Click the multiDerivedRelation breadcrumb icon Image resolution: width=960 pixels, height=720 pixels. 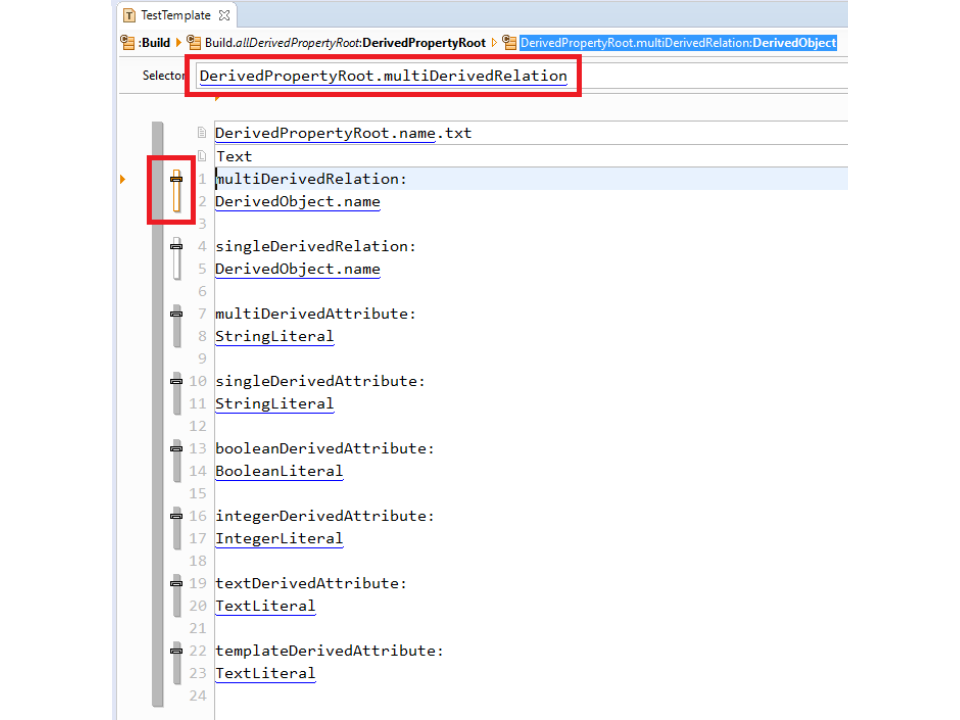pos(511,43)
